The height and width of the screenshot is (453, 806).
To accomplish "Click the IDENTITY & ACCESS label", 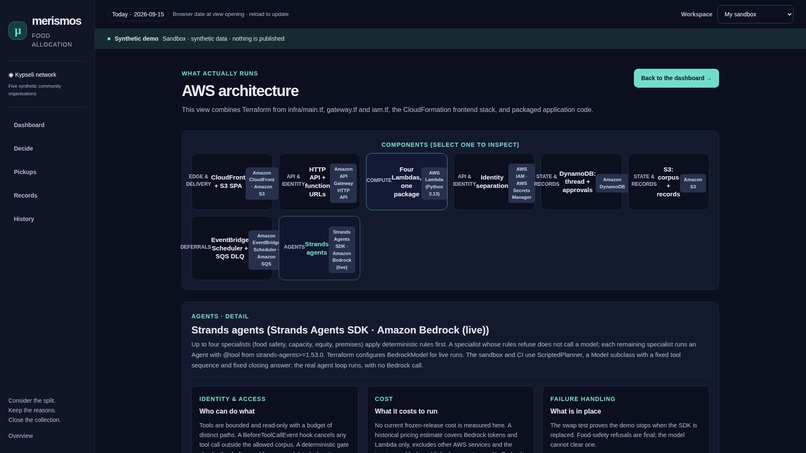I will [x=232, y=399].
